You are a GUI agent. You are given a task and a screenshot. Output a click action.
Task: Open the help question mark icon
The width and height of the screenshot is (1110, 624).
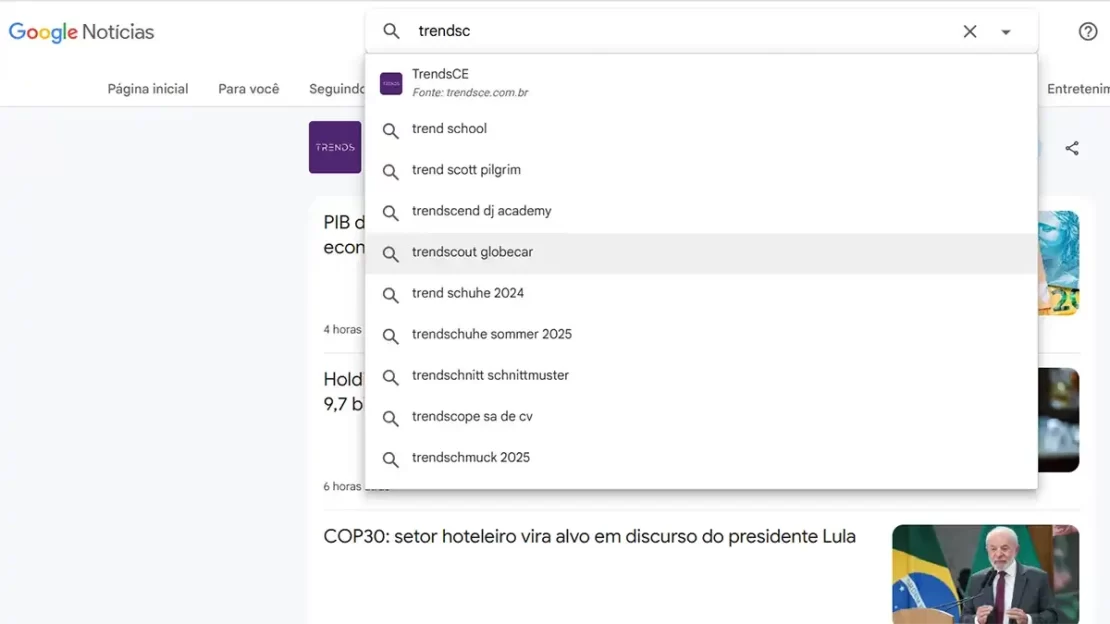(x=1088, y=31)
